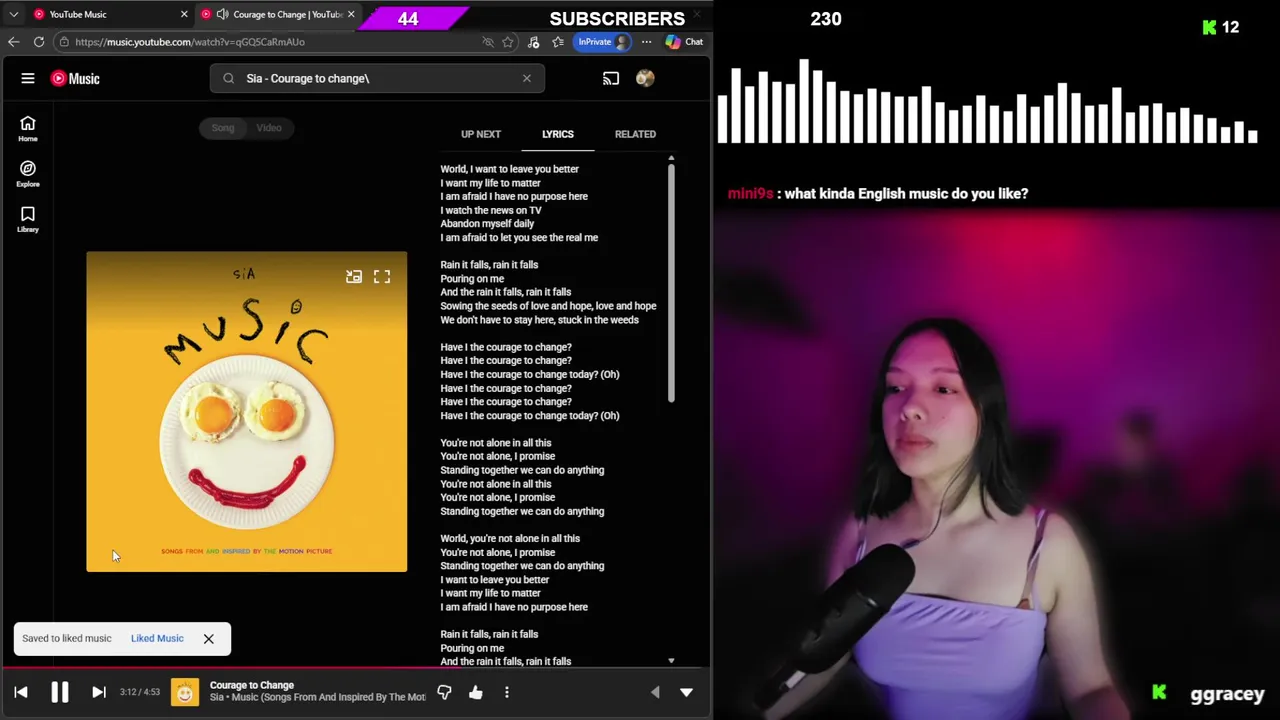Close the Courage to Change browser tab
This screenshot has width=1280, height=720.
point(351,14)
